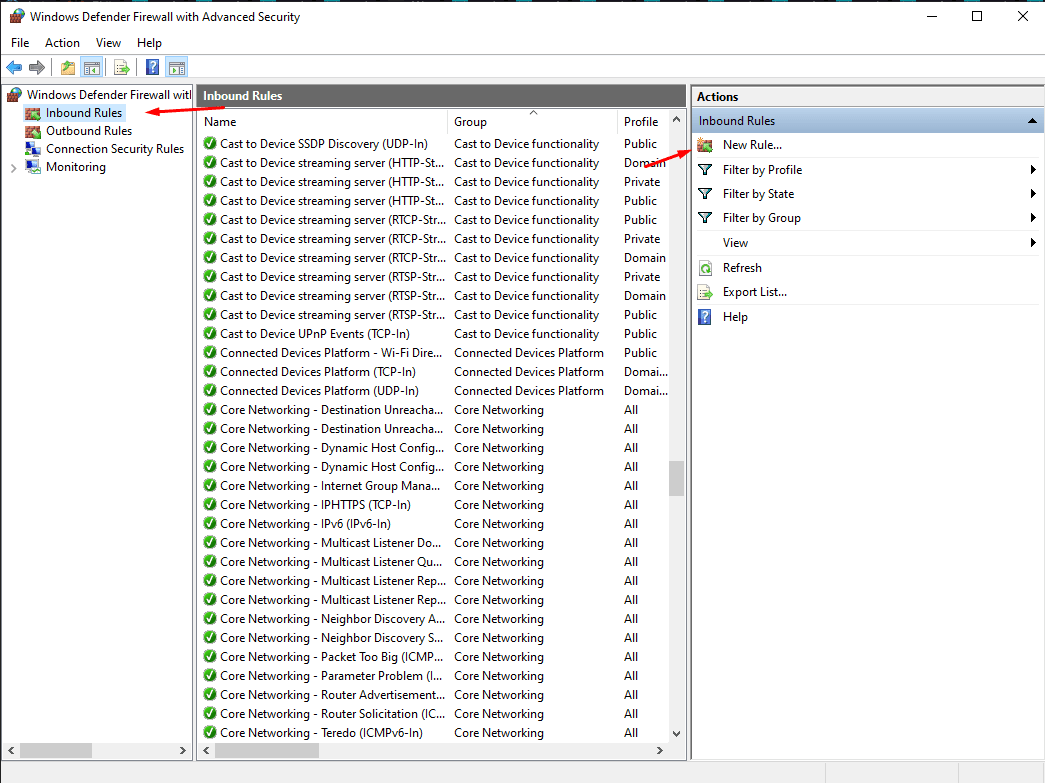Toggle the Show/Hide Action Pane toolbar button
The height and width of the screenshot is (783, 1045).
point(177,67)
